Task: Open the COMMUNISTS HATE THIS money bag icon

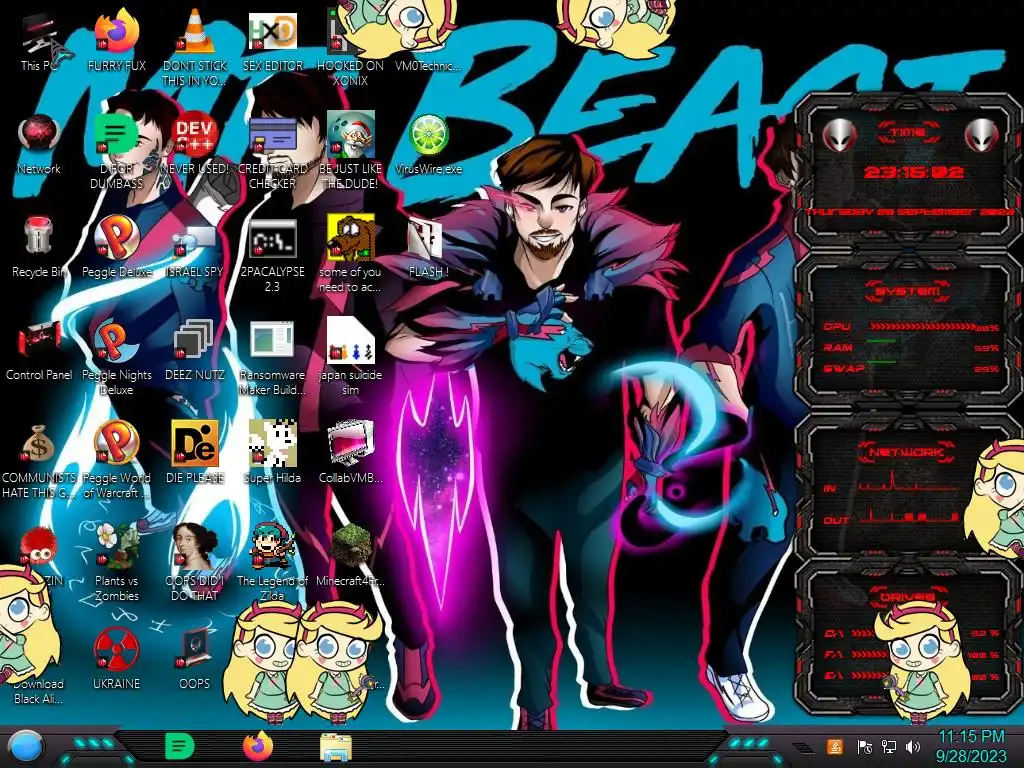Action: (x=39, y=461)
